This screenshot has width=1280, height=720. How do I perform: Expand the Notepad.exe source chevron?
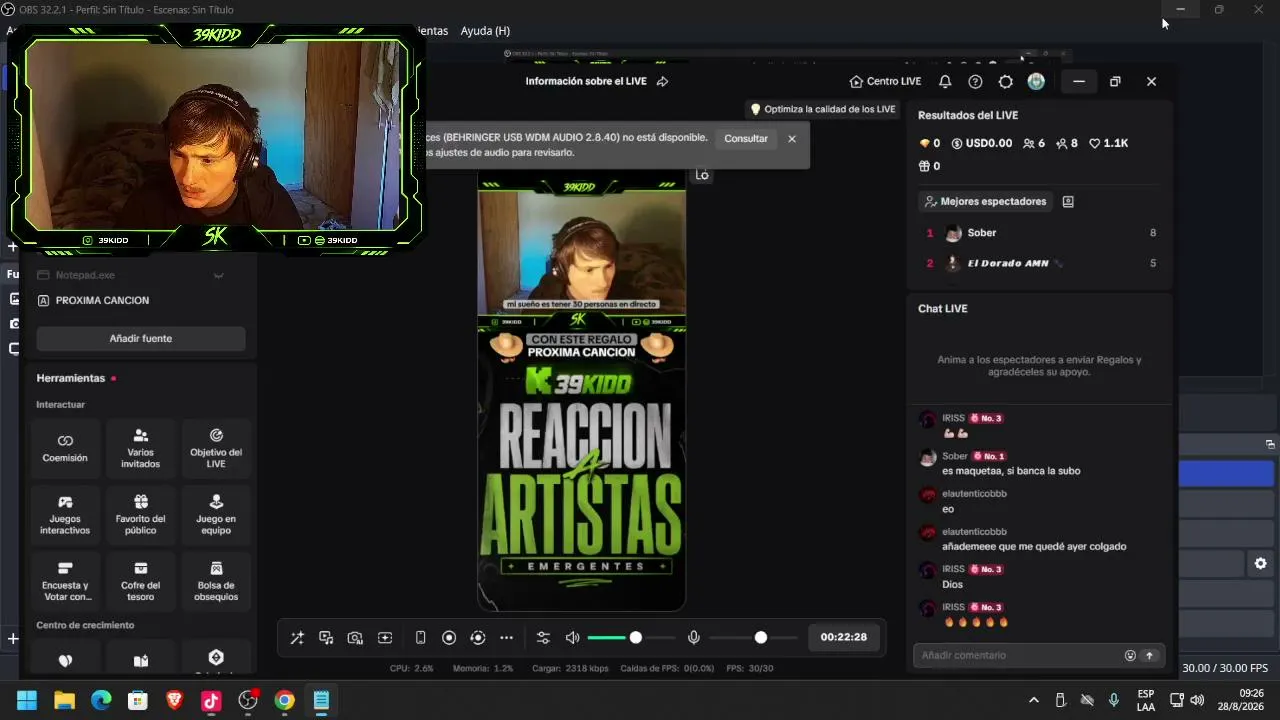(218, 275)
